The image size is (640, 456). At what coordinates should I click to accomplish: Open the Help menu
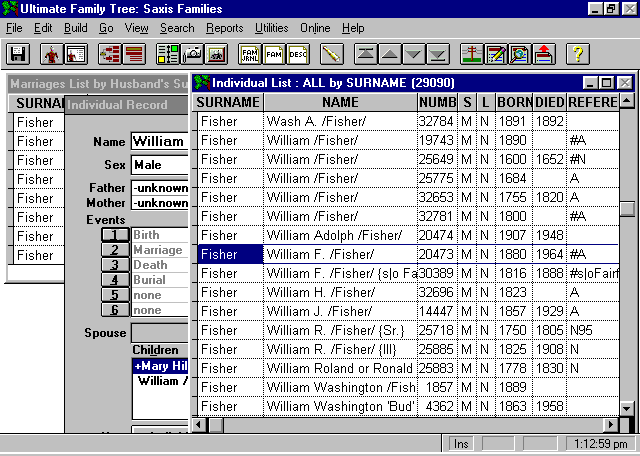[353, 28]
